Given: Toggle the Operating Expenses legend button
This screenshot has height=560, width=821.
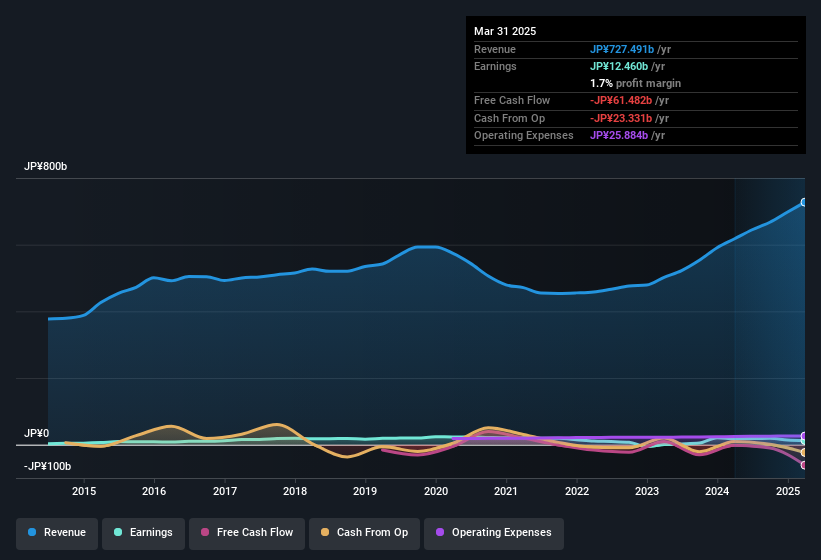Looking at the screenshot, I should 494,533.
